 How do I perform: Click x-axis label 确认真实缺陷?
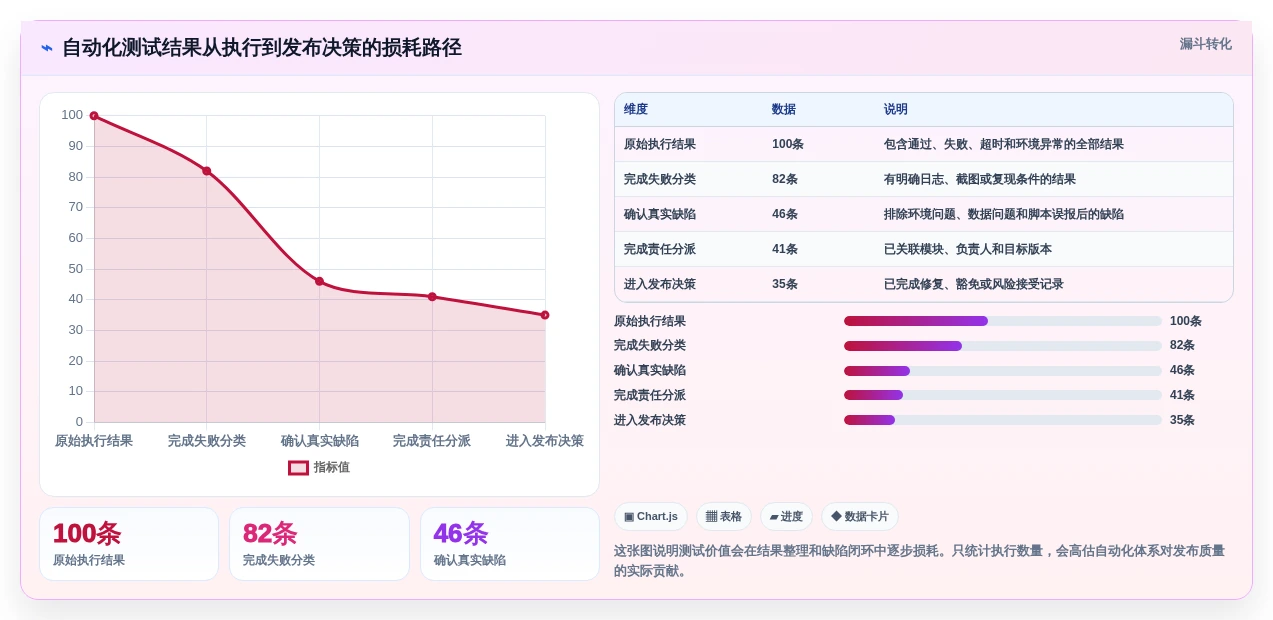coord(319,441)
